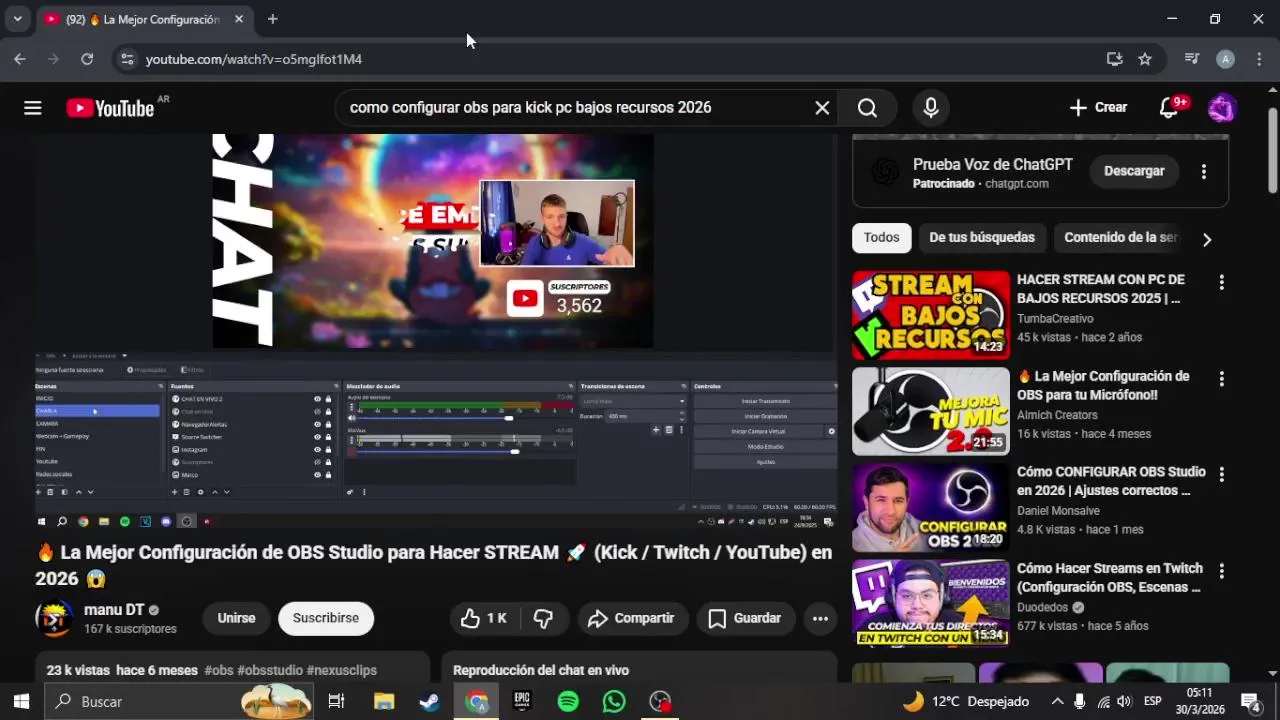This screenshot has height=720, width=1280.
Task: Click the Windows taskbar Buscar search box
Action: tap(180, 702)
